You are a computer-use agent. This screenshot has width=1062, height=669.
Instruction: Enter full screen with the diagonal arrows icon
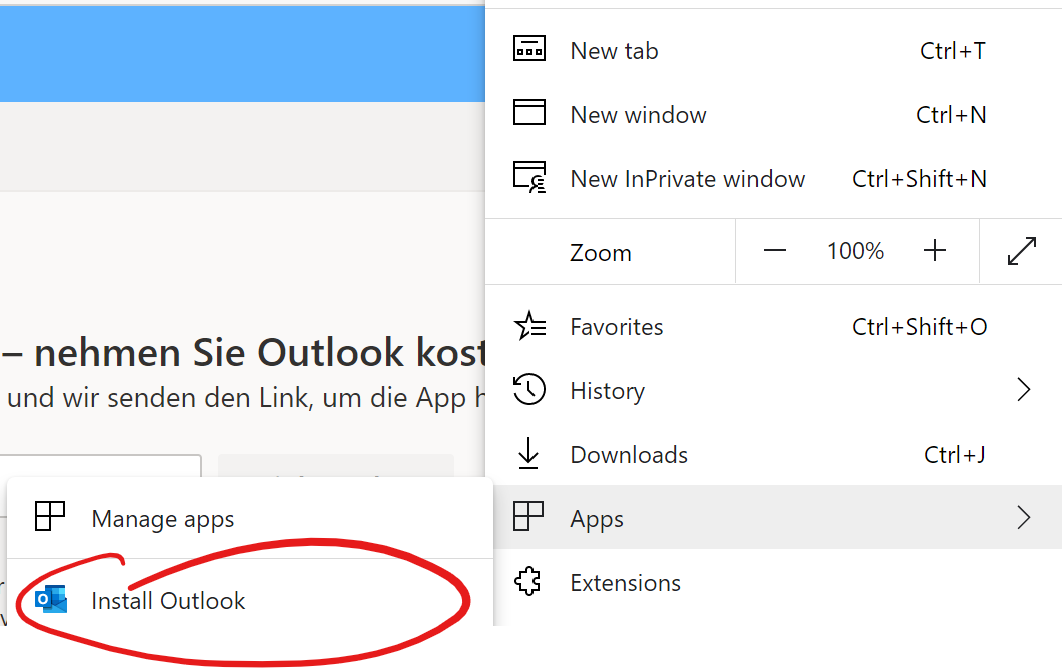[x=1021, y=251]
